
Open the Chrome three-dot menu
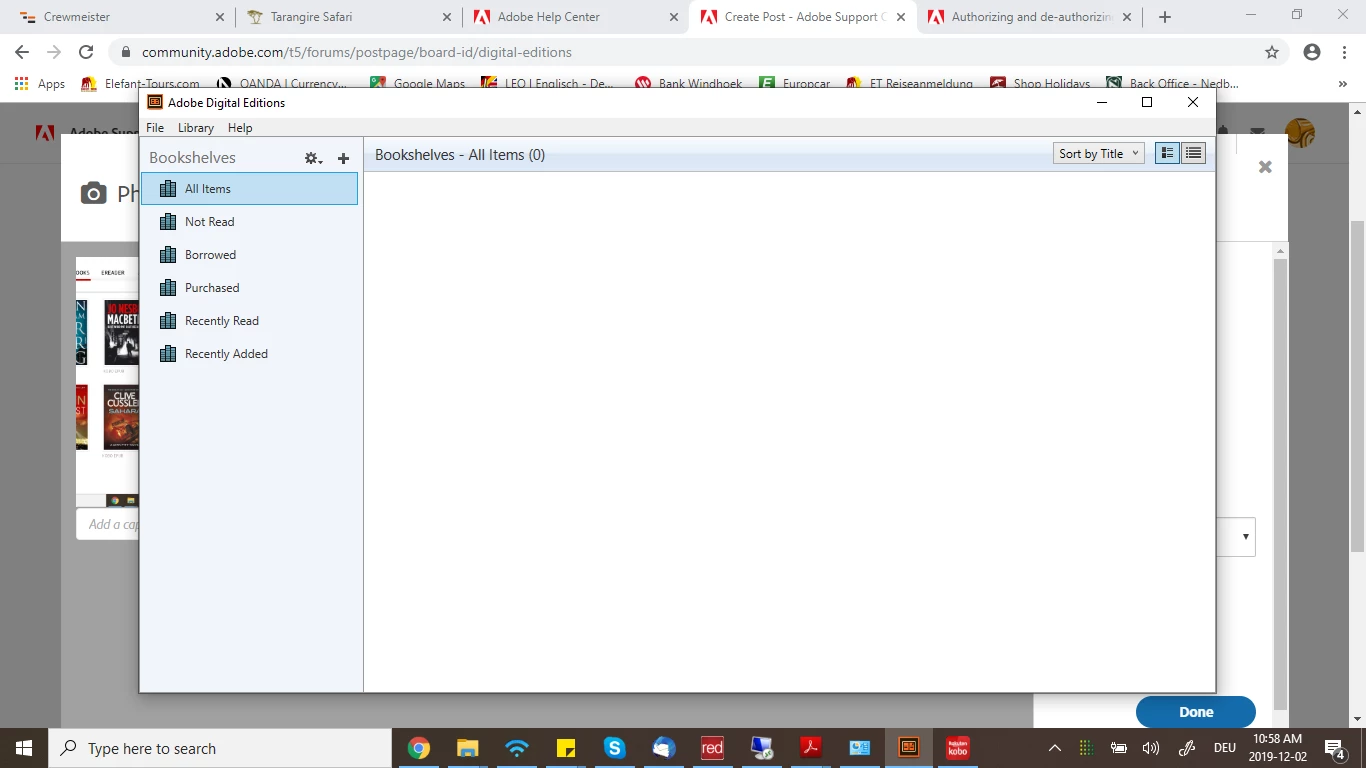tap(1343, 52)
